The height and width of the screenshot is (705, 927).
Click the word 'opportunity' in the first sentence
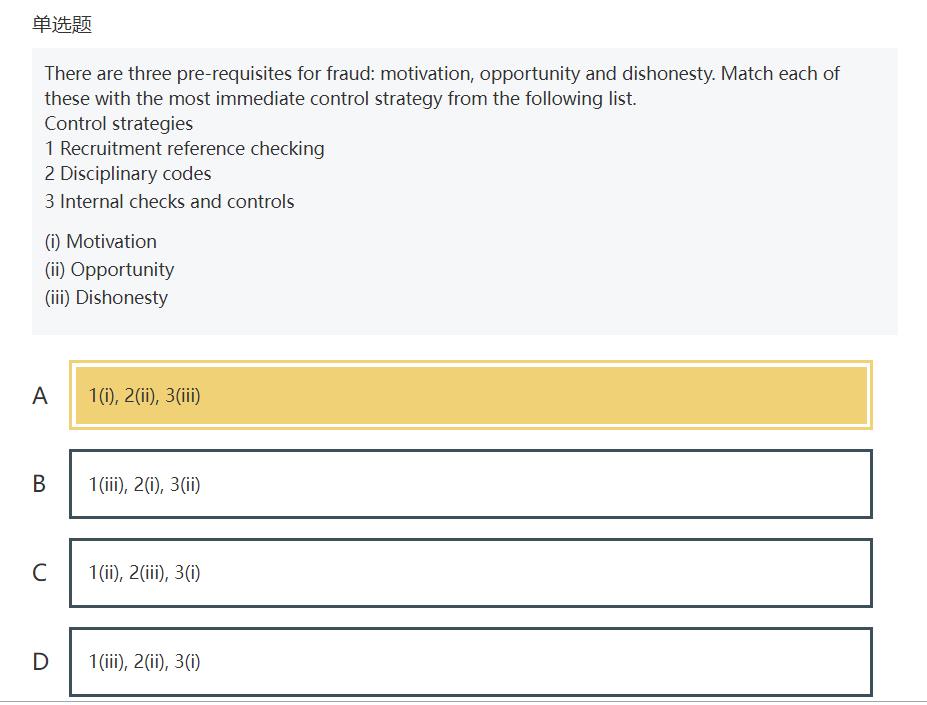point(529,74)
